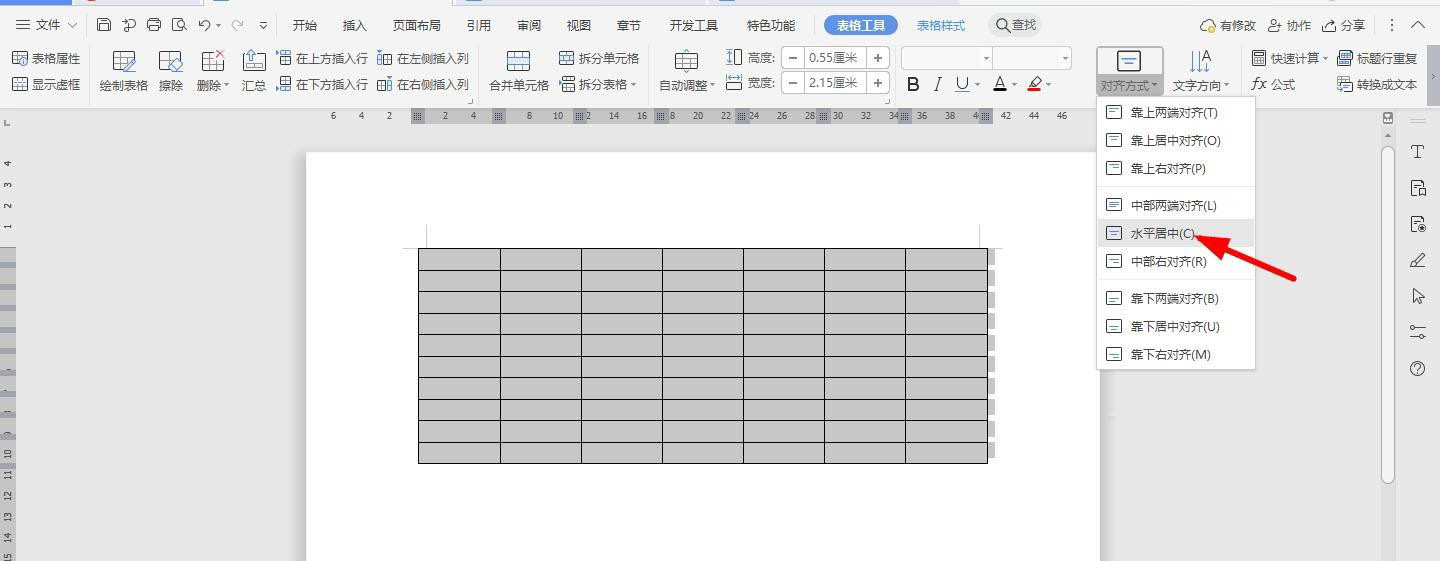Open the 汇总 summary tool
Screen dimensions: 1440x561
254,71
